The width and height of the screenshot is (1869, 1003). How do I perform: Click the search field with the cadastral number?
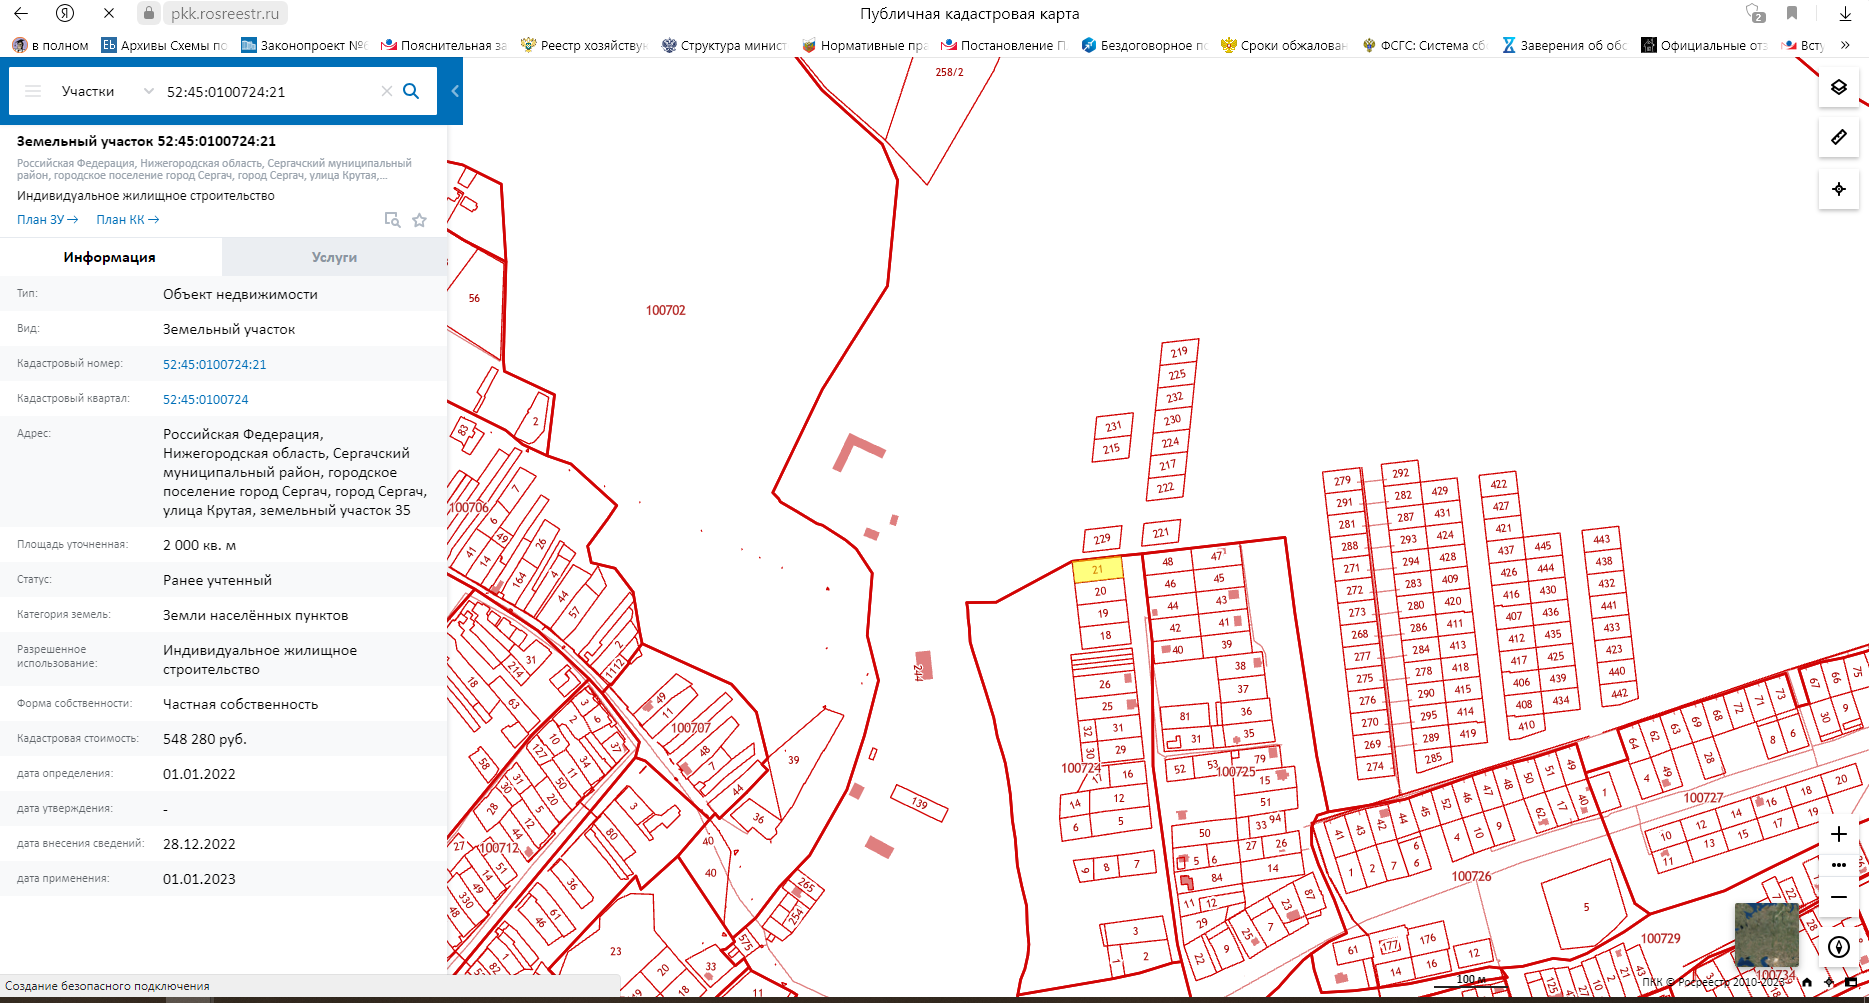270,91
